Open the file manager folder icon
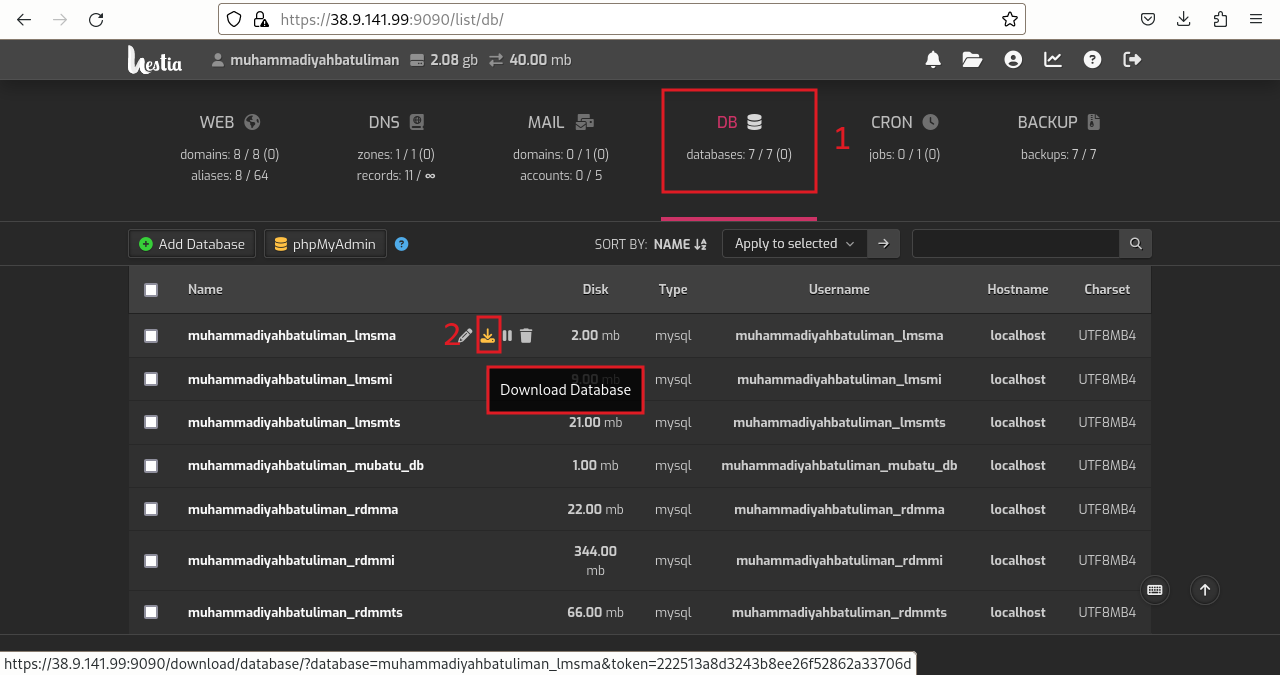This screenshot has height=675, width=1280. tap(972, 60)
